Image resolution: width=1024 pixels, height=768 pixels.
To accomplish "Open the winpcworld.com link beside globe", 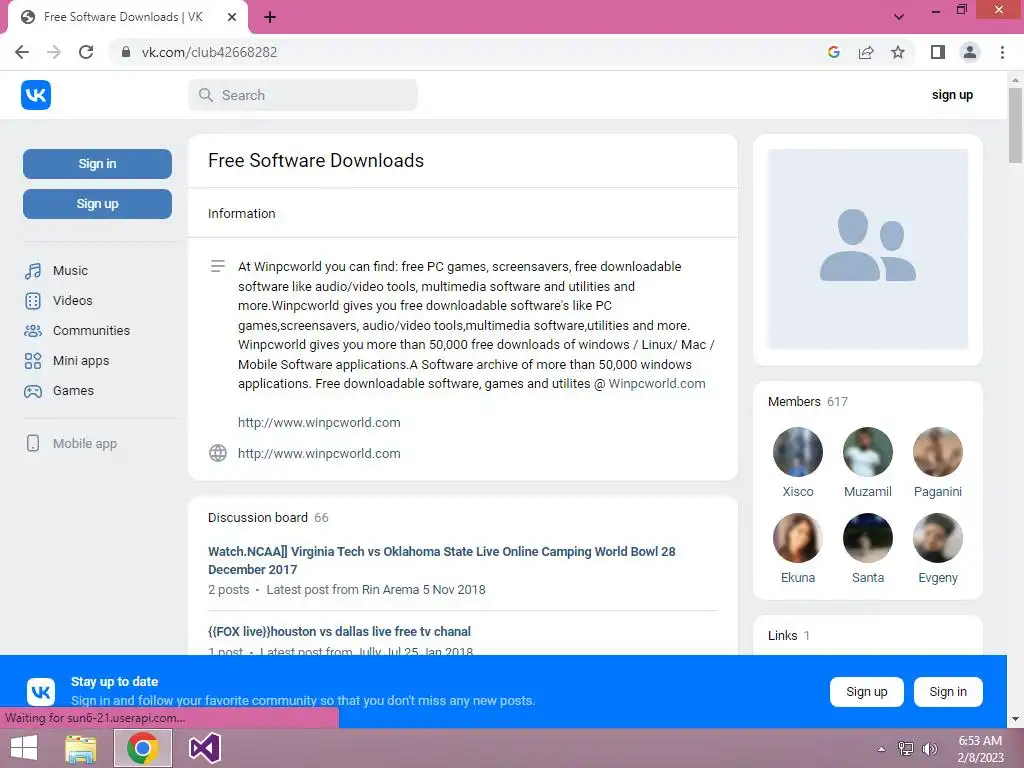I will pyautogui.click(x=319, y=453).
